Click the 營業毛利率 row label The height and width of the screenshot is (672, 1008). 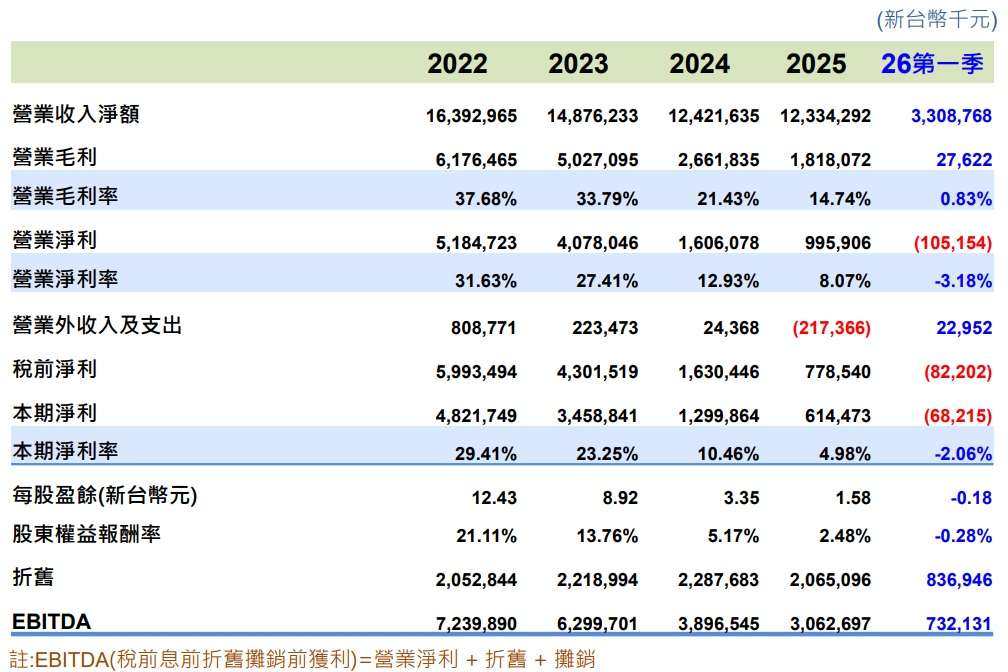pyautogui.click(x=65, y=195)
